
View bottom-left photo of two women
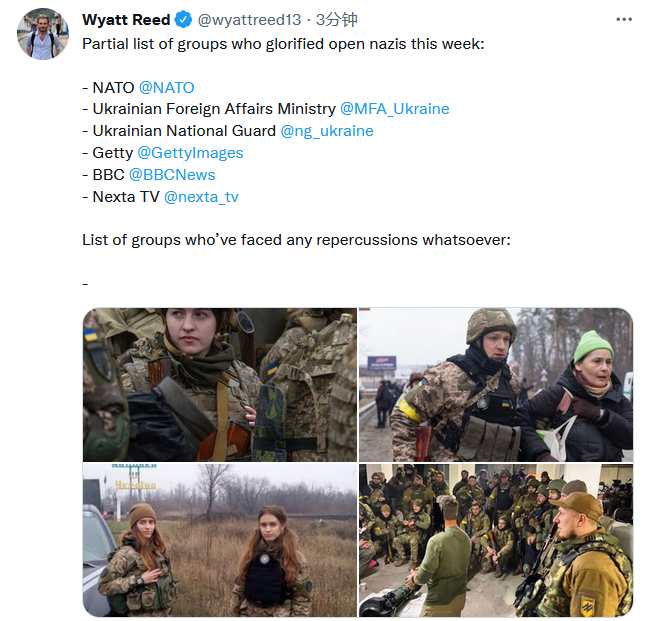point(219,540)
